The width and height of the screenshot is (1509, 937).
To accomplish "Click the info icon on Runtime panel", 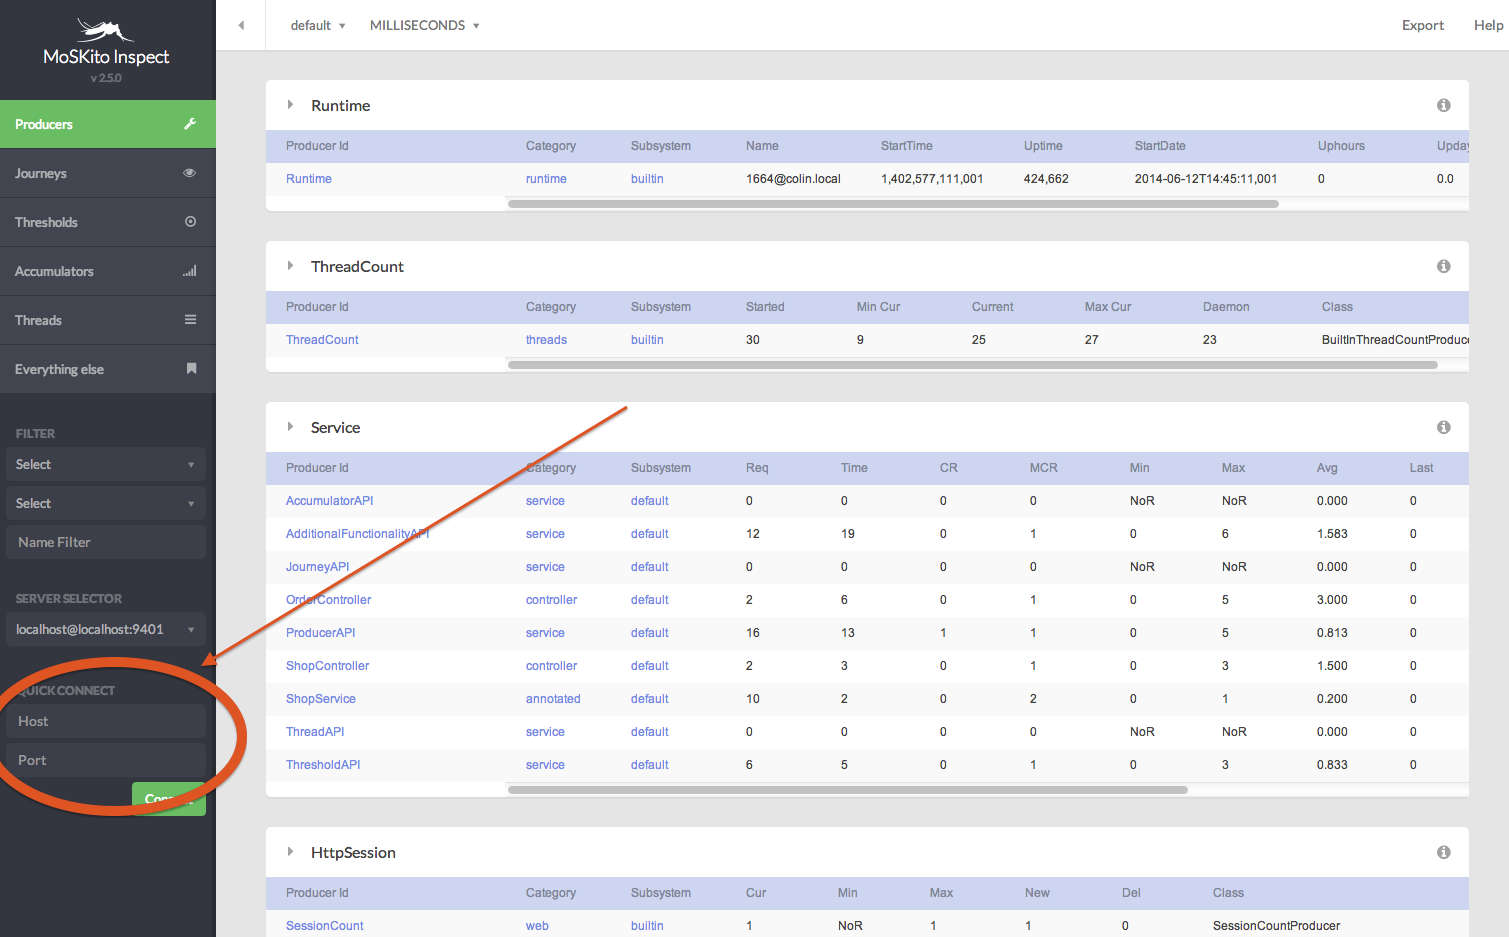I will click(1444, 105).
